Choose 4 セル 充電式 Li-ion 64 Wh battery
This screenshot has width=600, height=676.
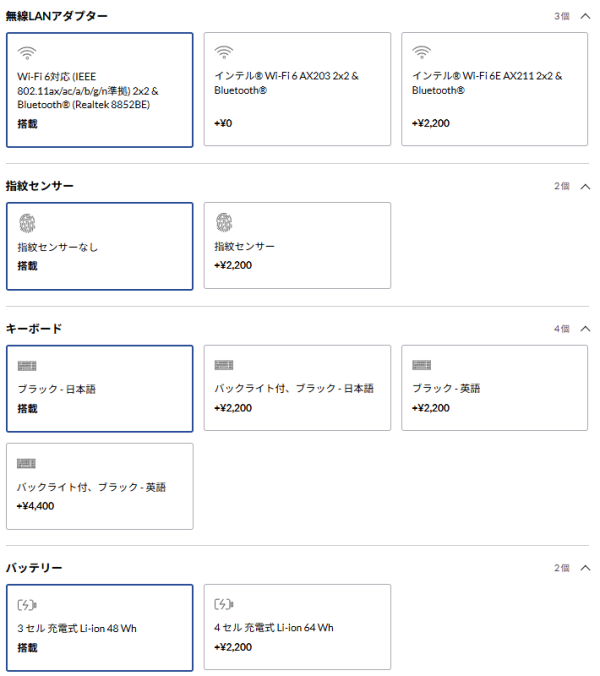297,627
